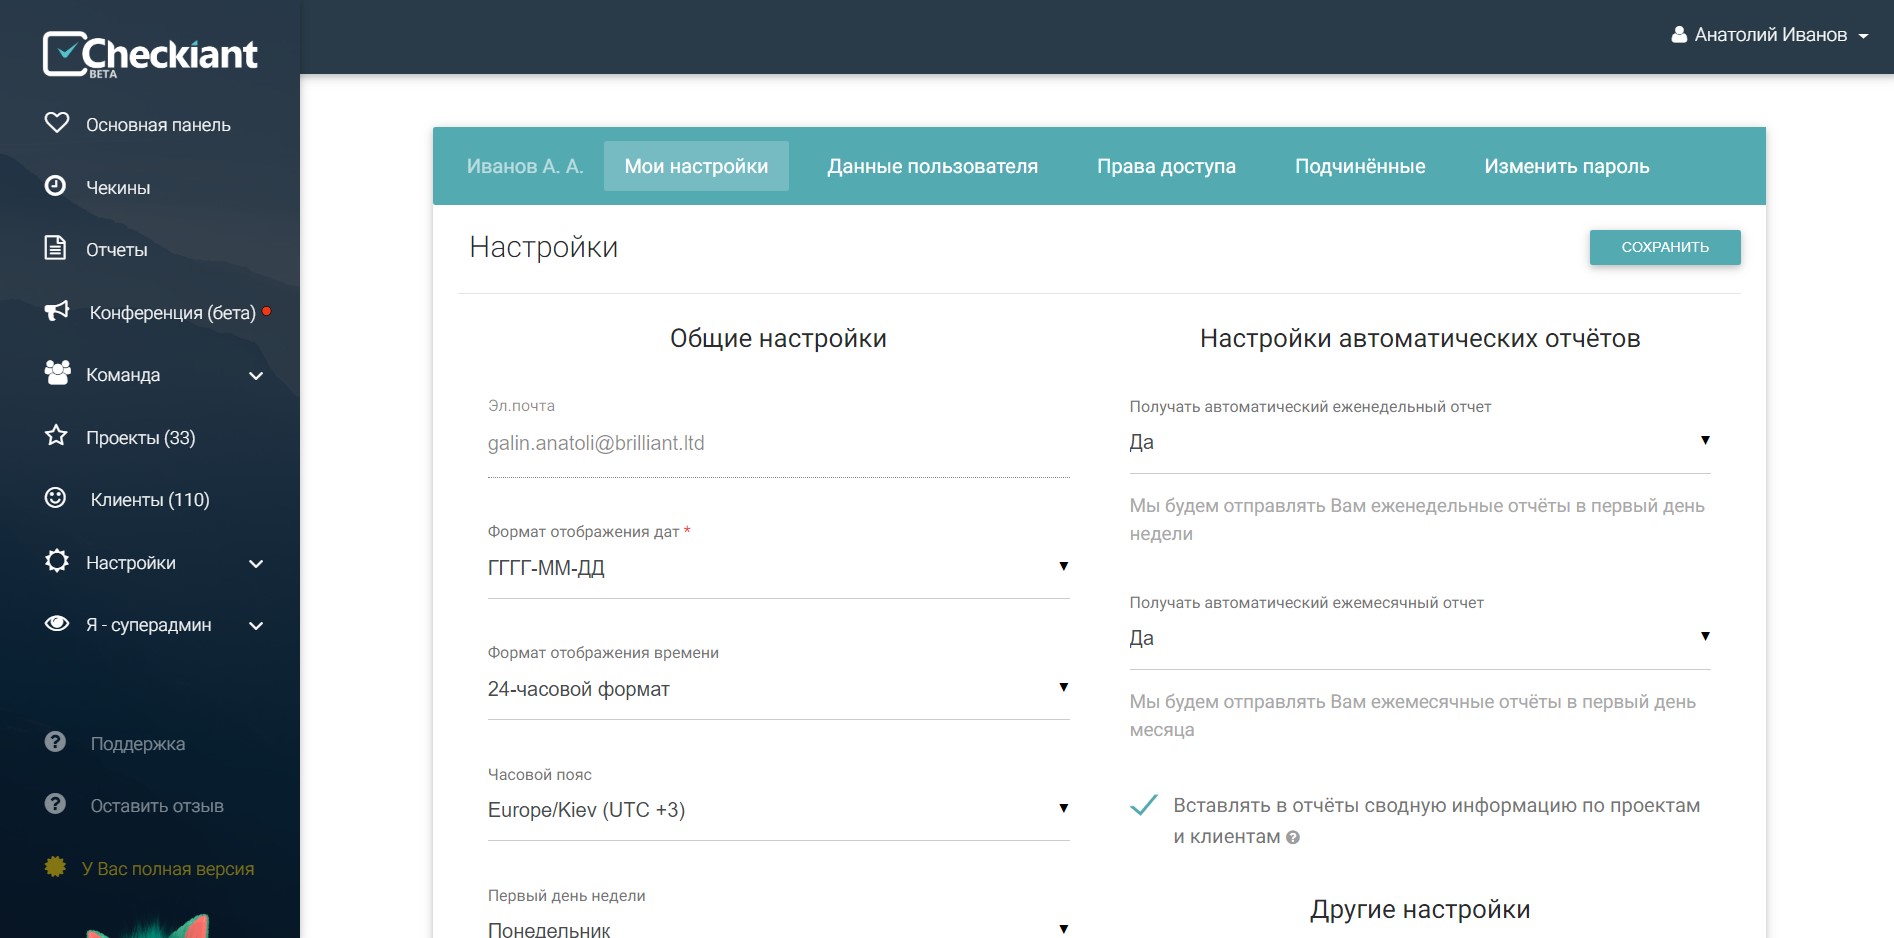Image resolution: width=1894 pixels, height=938 pixels.
Task: Go to the Изменить пароль tab
Action: pos(1567,166)
